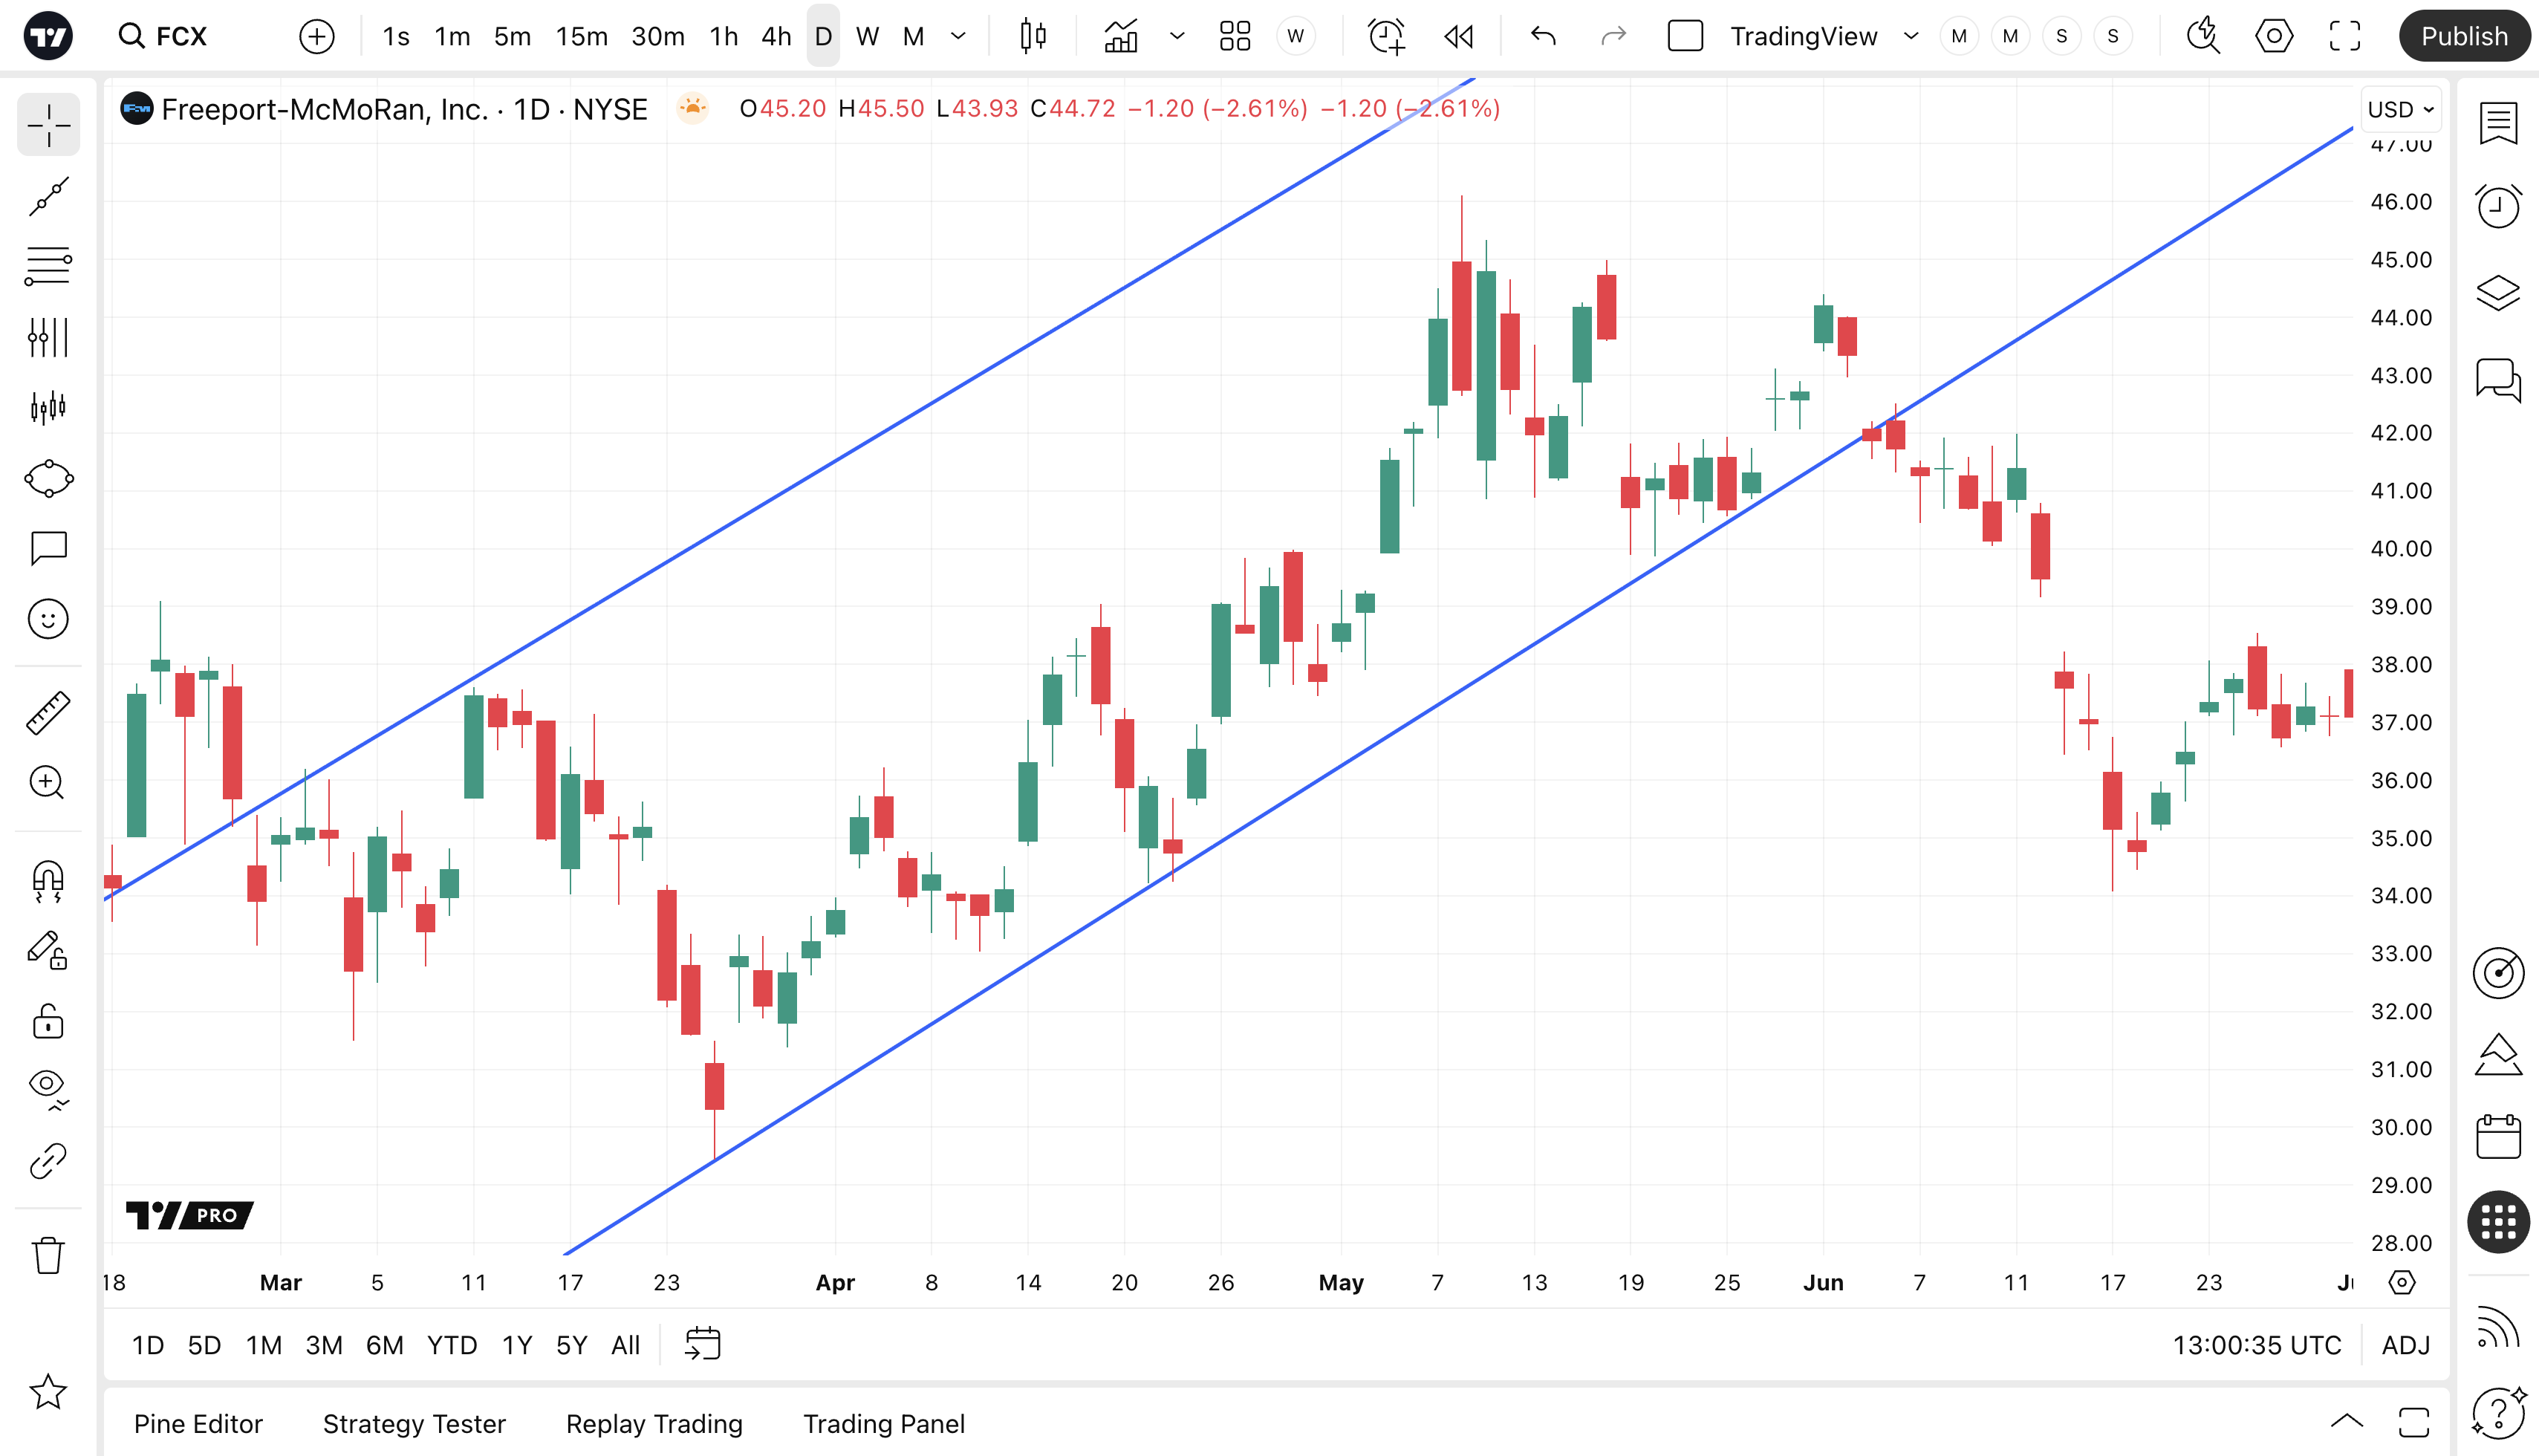This screenshot has height=1456, width=2539.
Task: Select the ruler measure tool
Action: point(48,713)
